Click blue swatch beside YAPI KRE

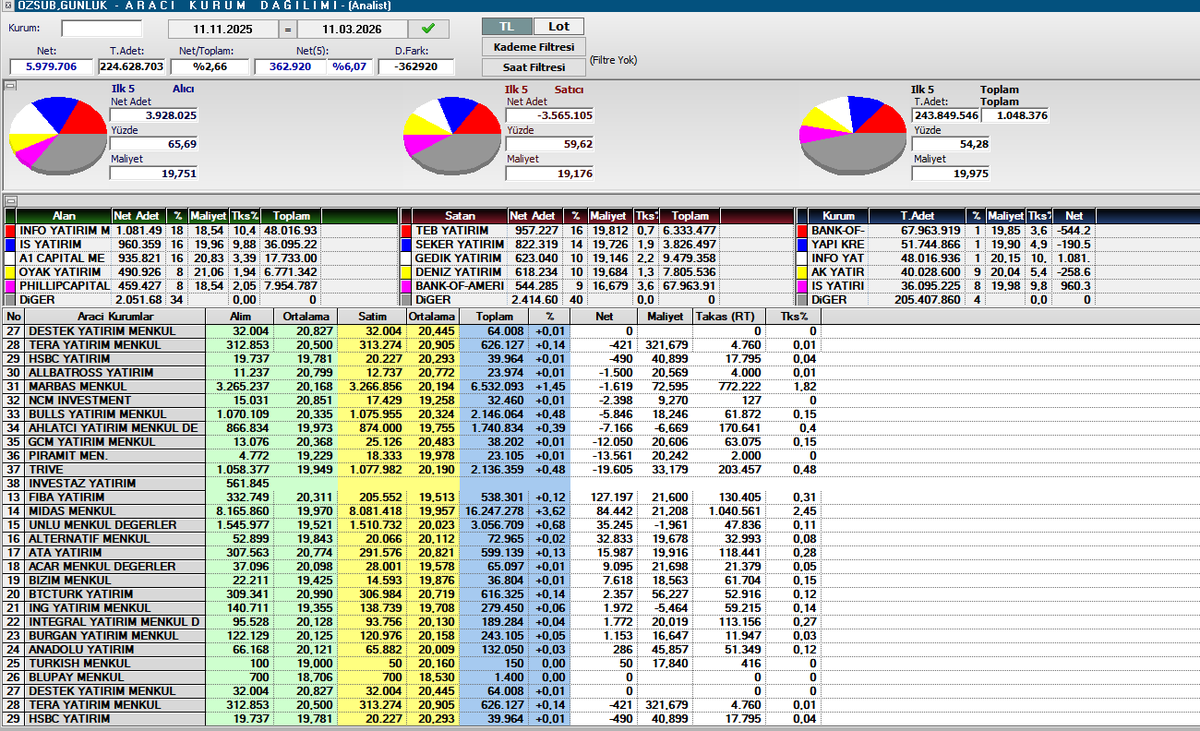pos(803,244)
